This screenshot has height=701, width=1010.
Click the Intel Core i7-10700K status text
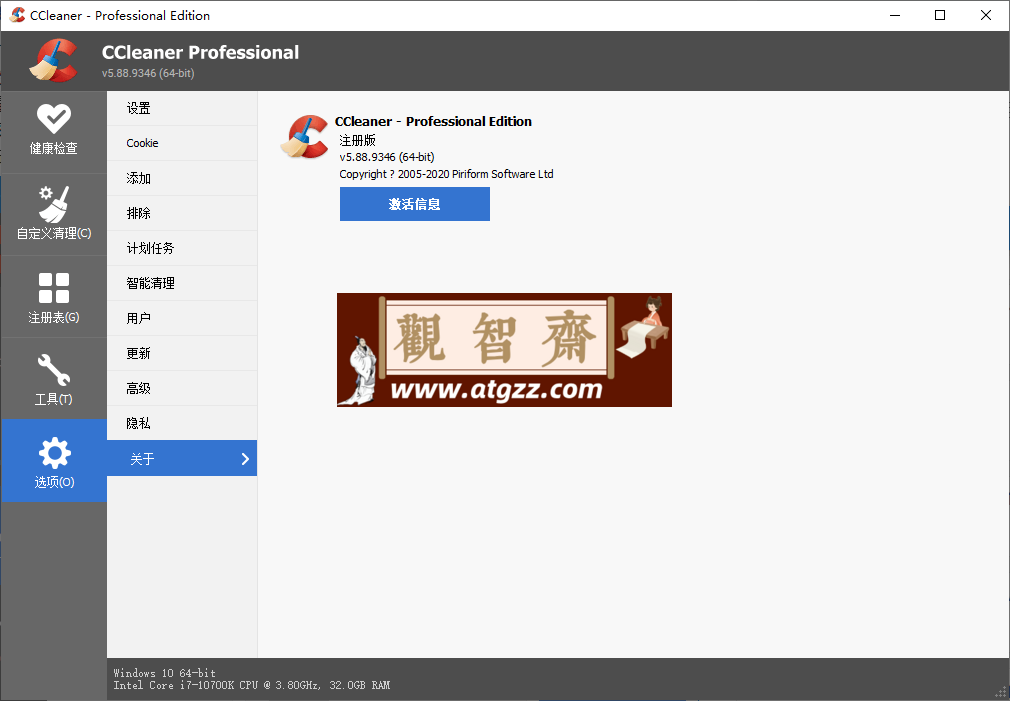[252, 685]
